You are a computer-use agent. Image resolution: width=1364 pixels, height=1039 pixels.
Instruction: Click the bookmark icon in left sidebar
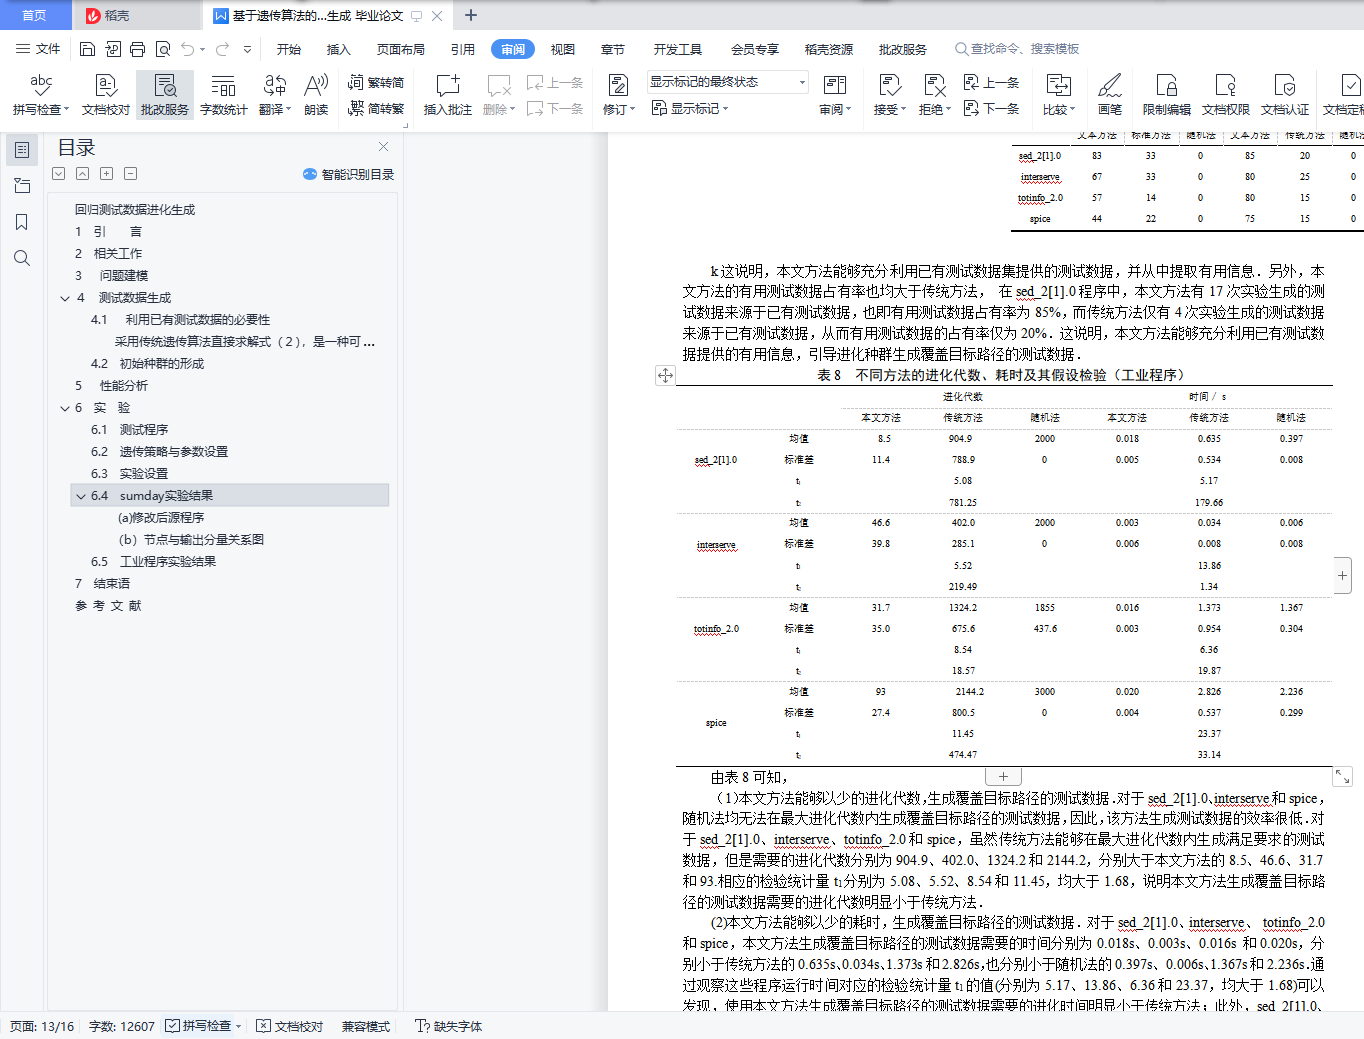tap(22, 222)
